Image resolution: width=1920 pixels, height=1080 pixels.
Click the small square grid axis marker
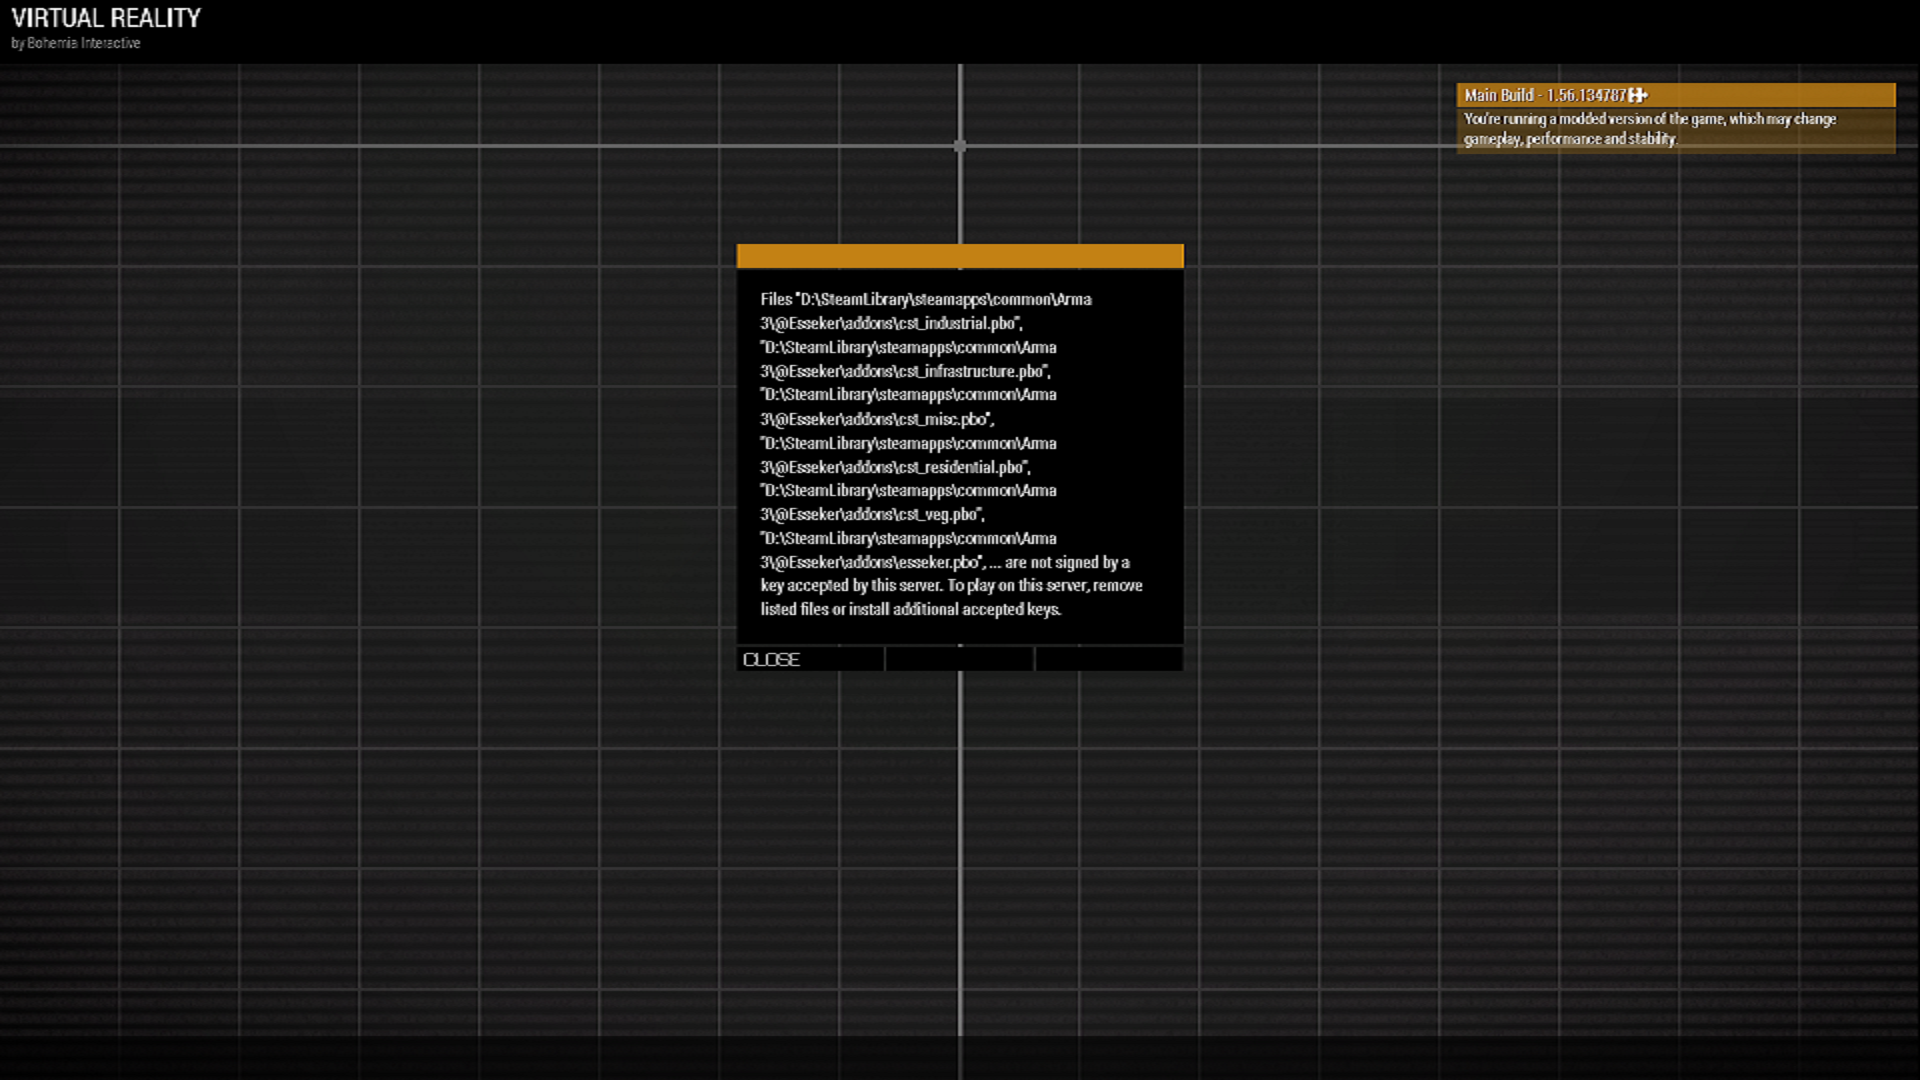(960, 146)
